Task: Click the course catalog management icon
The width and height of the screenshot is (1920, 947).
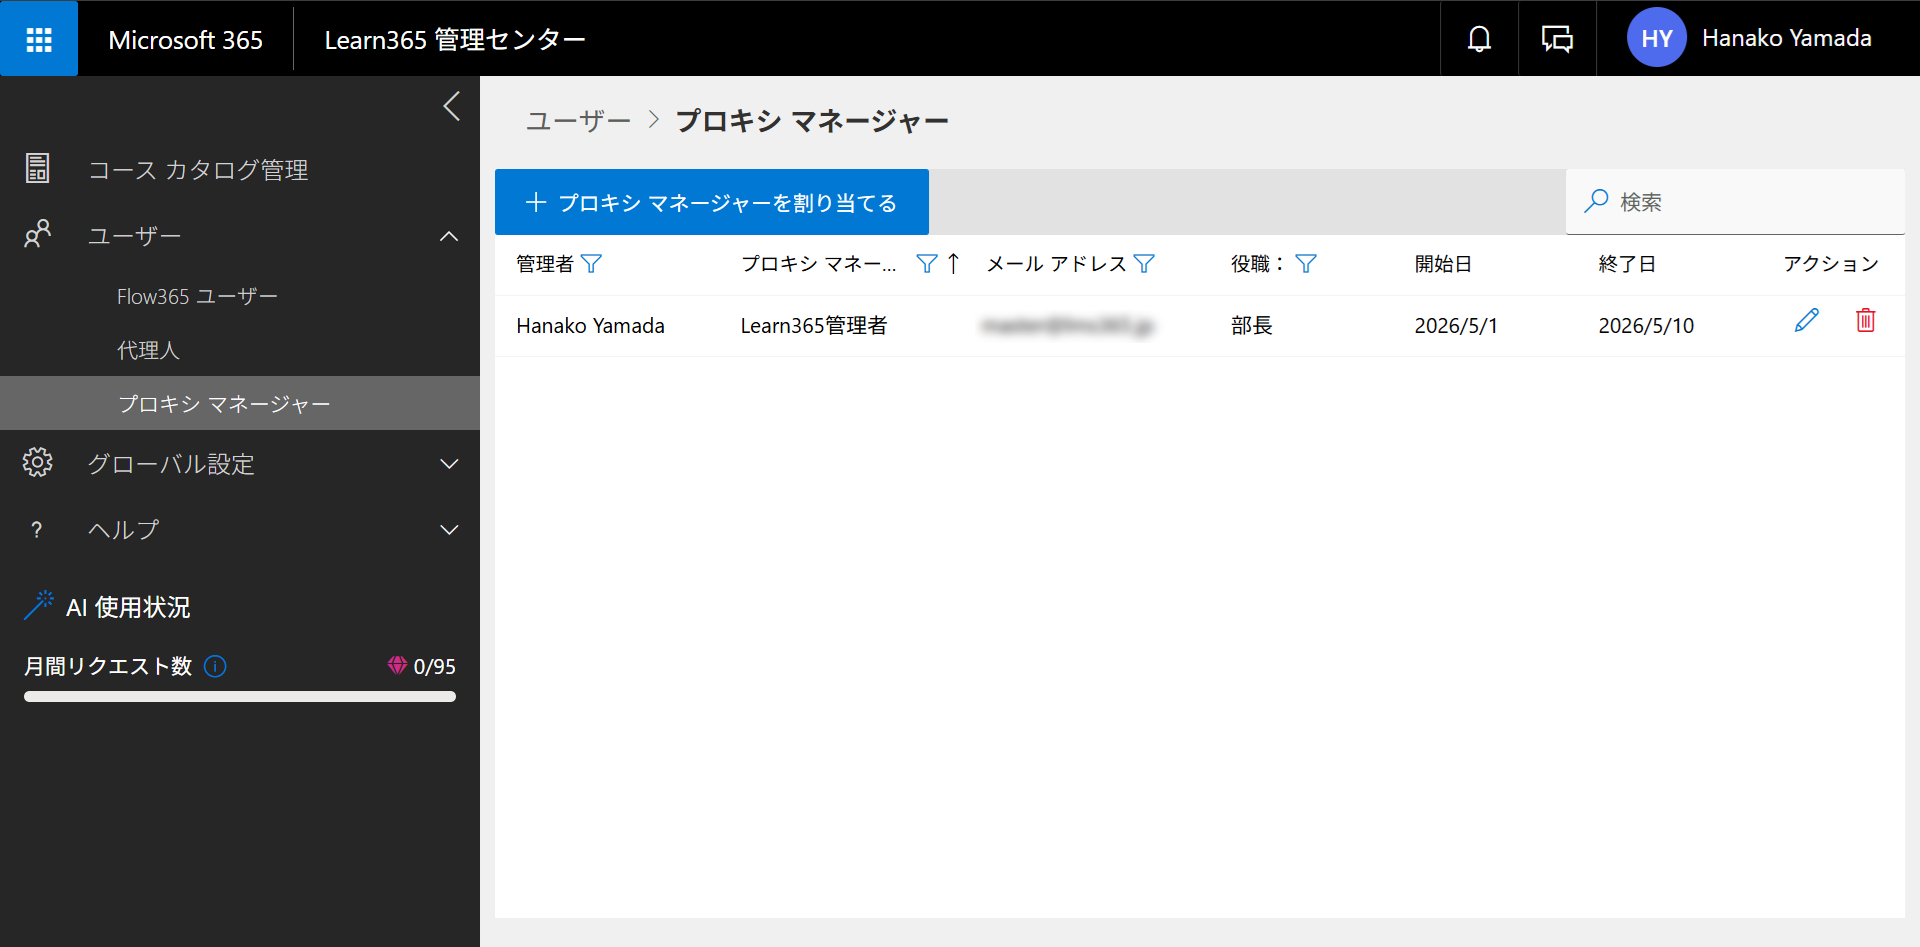Action: (x=37, y=169)
